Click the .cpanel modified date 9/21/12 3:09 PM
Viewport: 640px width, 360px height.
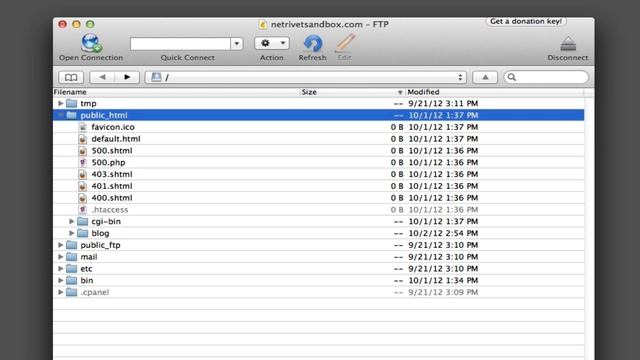pos(443,292)
